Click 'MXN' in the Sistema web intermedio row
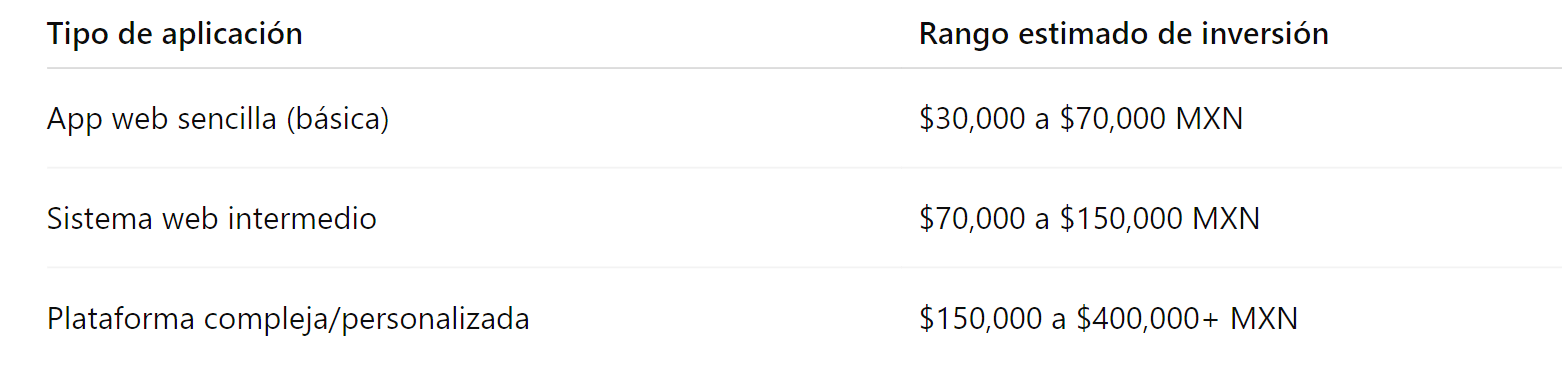Screen dimensions: 1562x386 [x=1226, y=218]
